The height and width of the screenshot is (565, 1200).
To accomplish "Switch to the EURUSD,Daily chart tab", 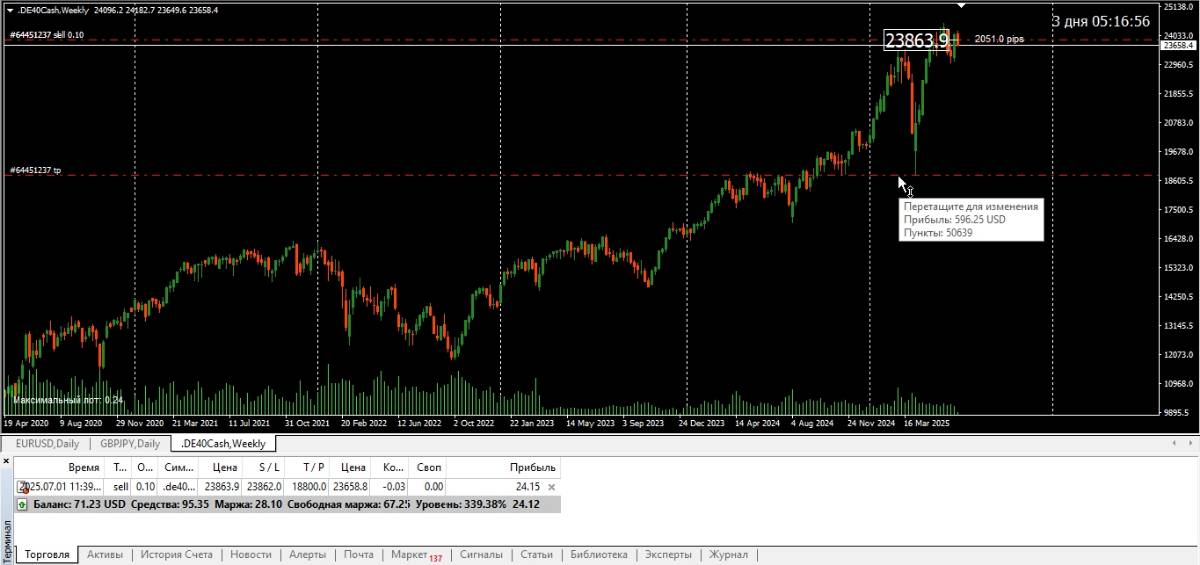I will [45, 443].
